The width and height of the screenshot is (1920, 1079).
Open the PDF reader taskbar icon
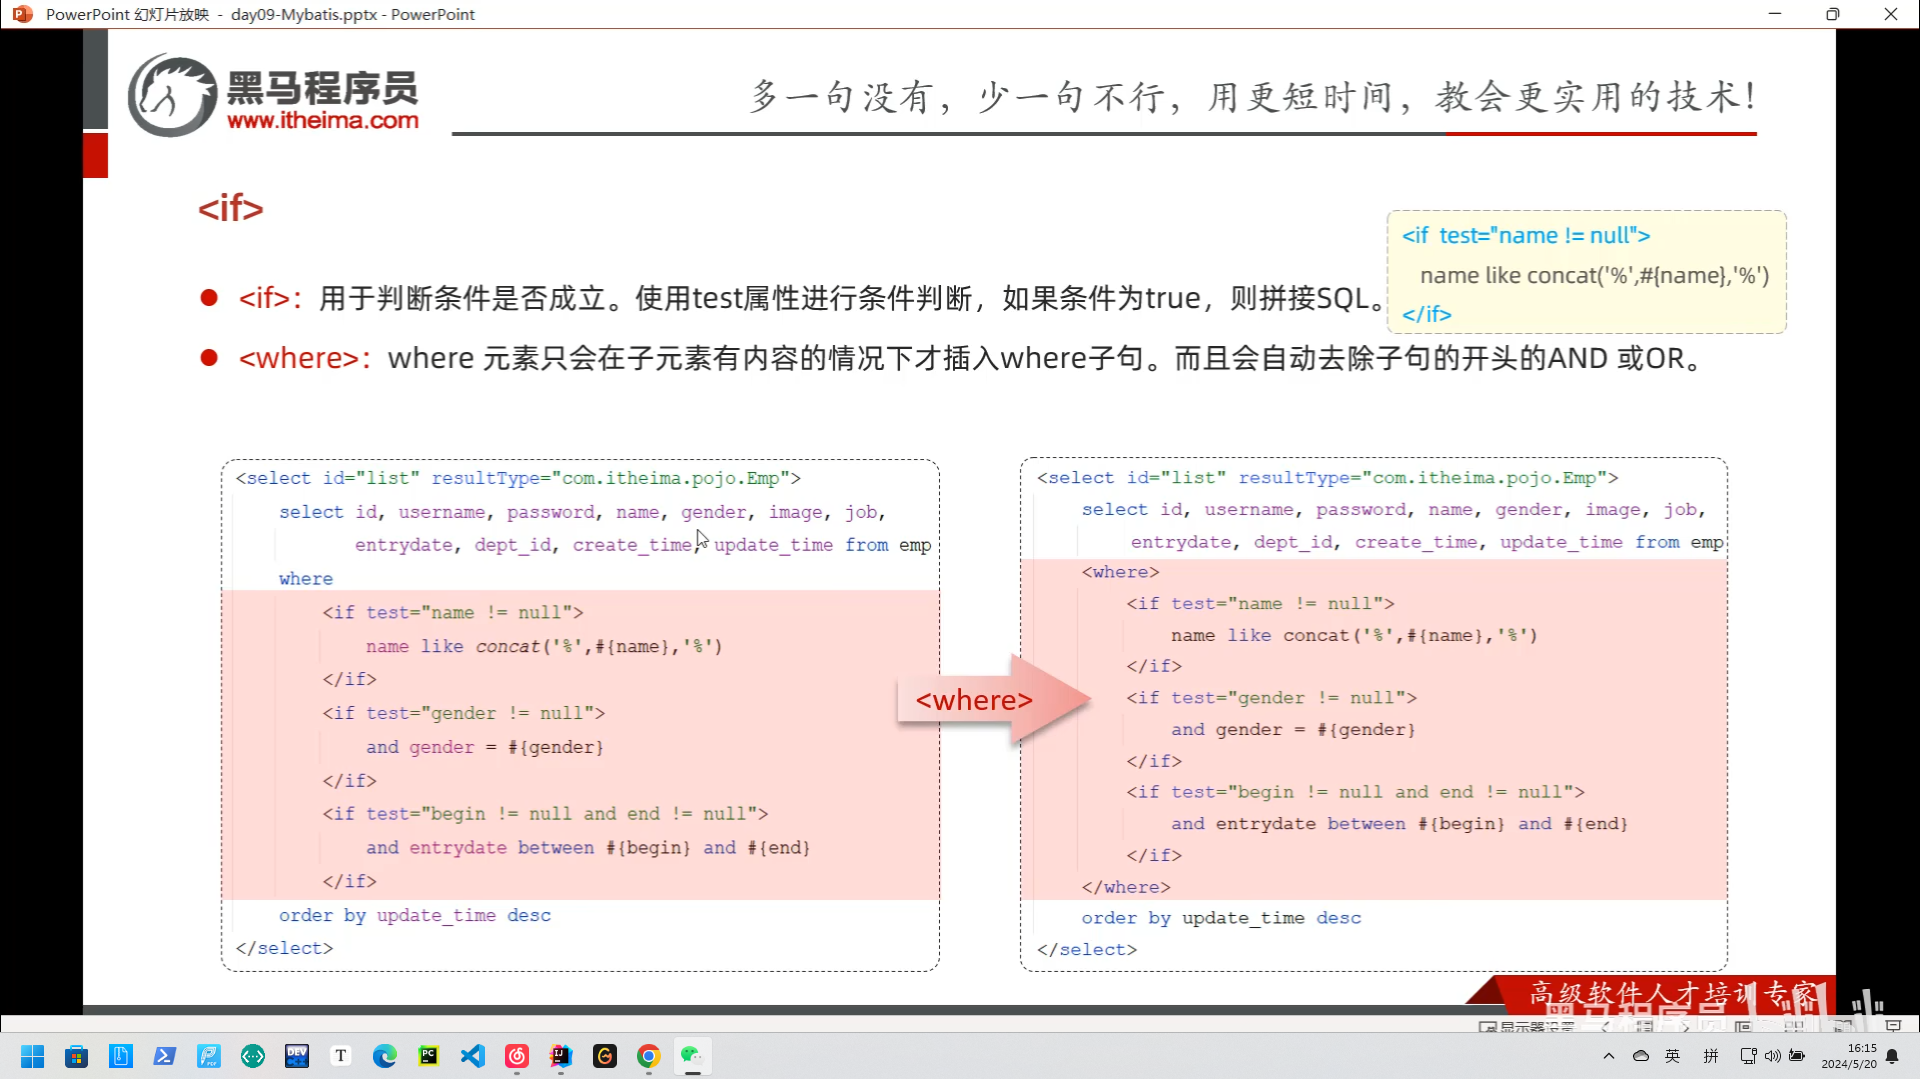click(x=208, y=1056)
